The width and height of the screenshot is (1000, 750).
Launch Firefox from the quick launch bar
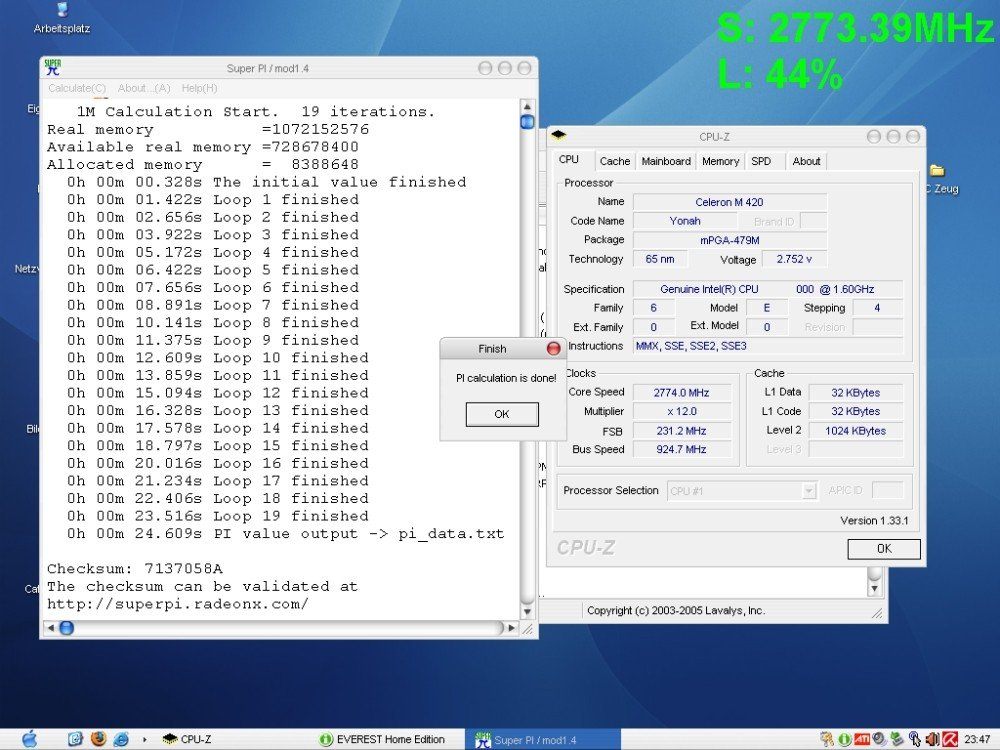98,739
